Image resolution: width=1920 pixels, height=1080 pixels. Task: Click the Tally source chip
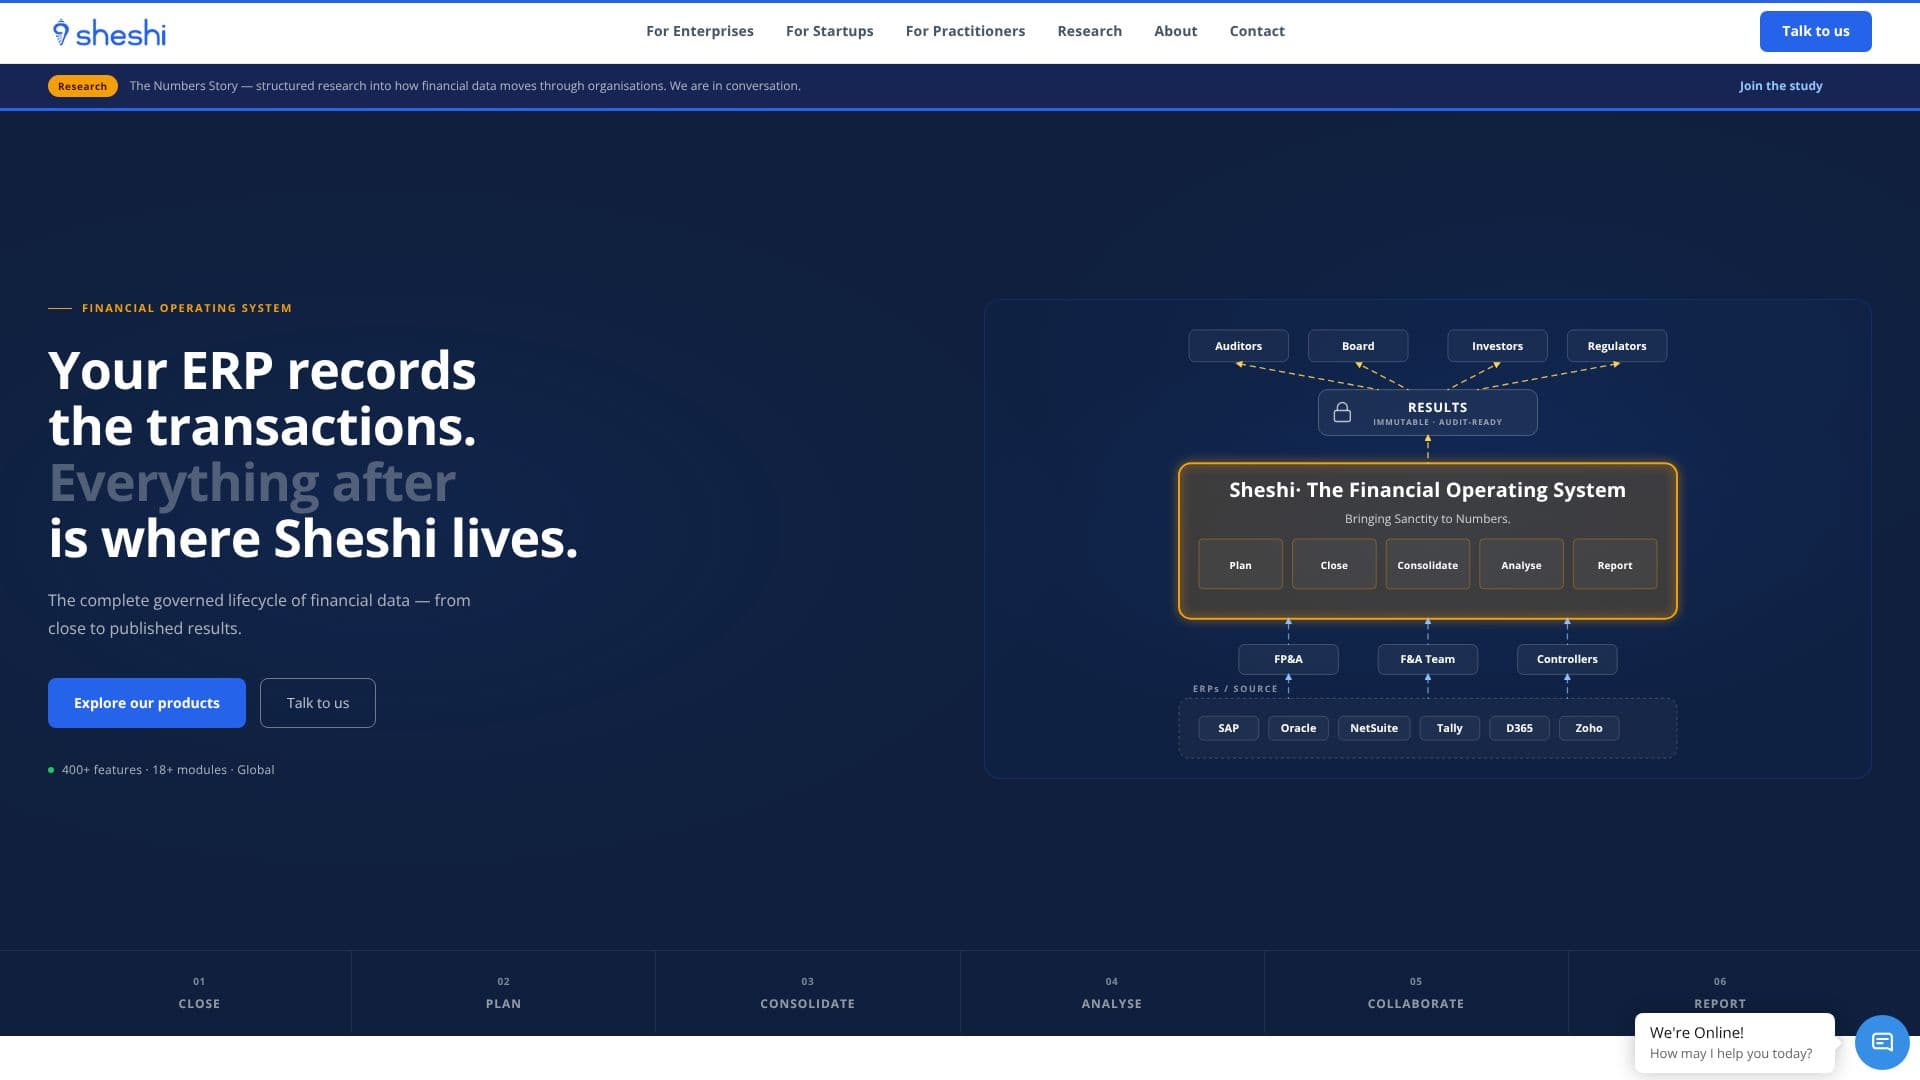(x=1449, y=728)
